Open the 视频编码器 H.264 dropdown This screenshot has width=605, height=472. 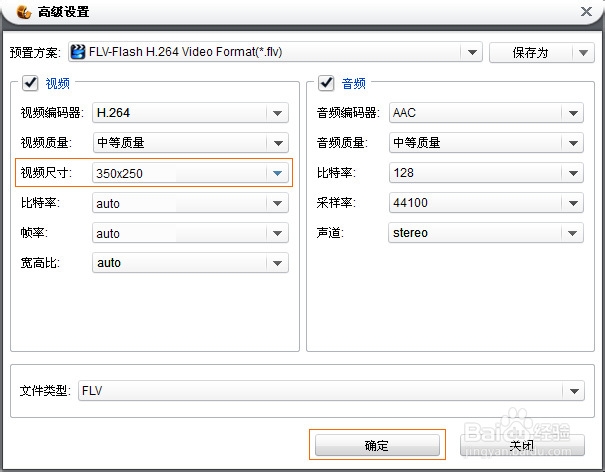coord(190,113)
